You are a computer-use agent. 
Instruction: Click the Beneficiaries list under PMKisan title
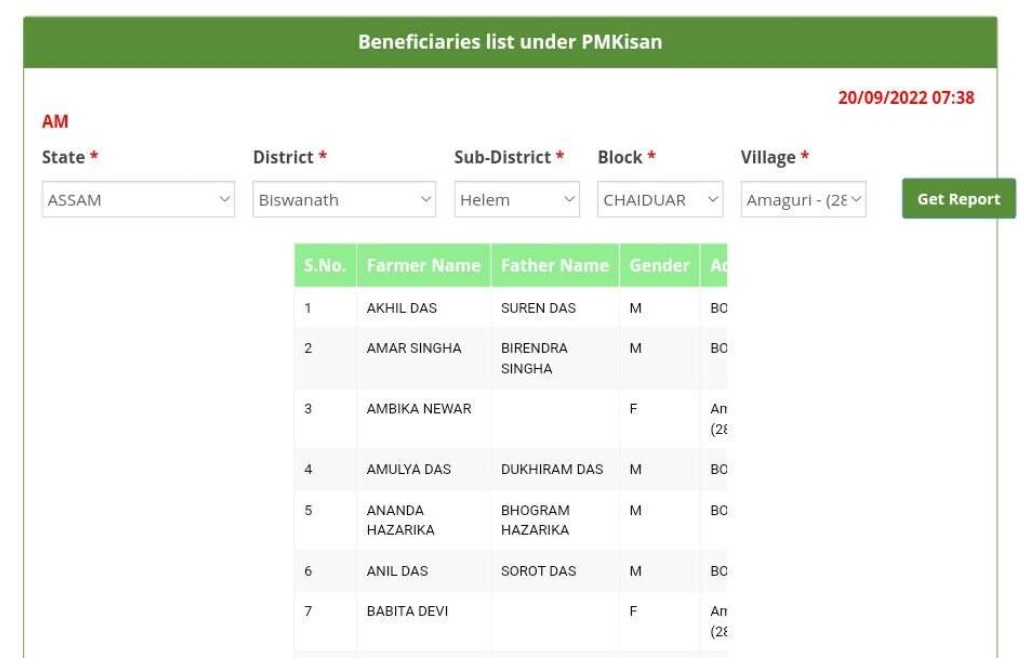click(511, 41)
